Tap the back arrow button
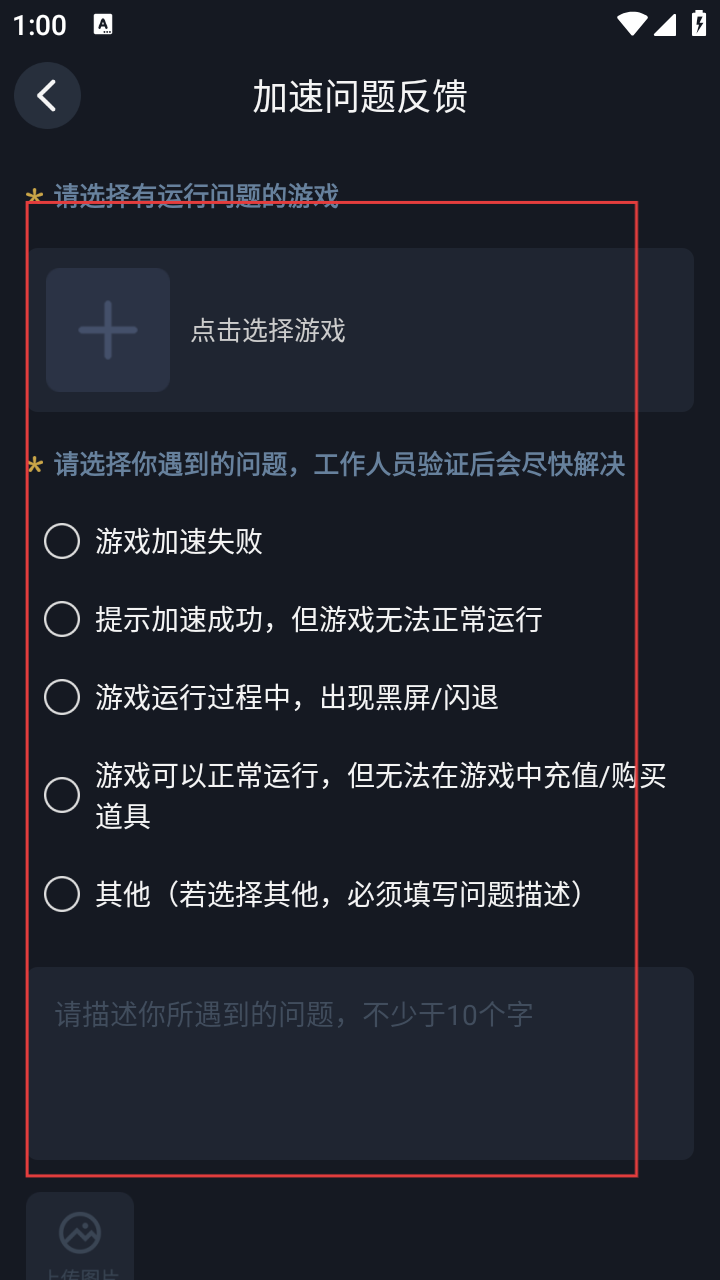Viewport: 720px width, 1280px height. click(x=47, y=96)
